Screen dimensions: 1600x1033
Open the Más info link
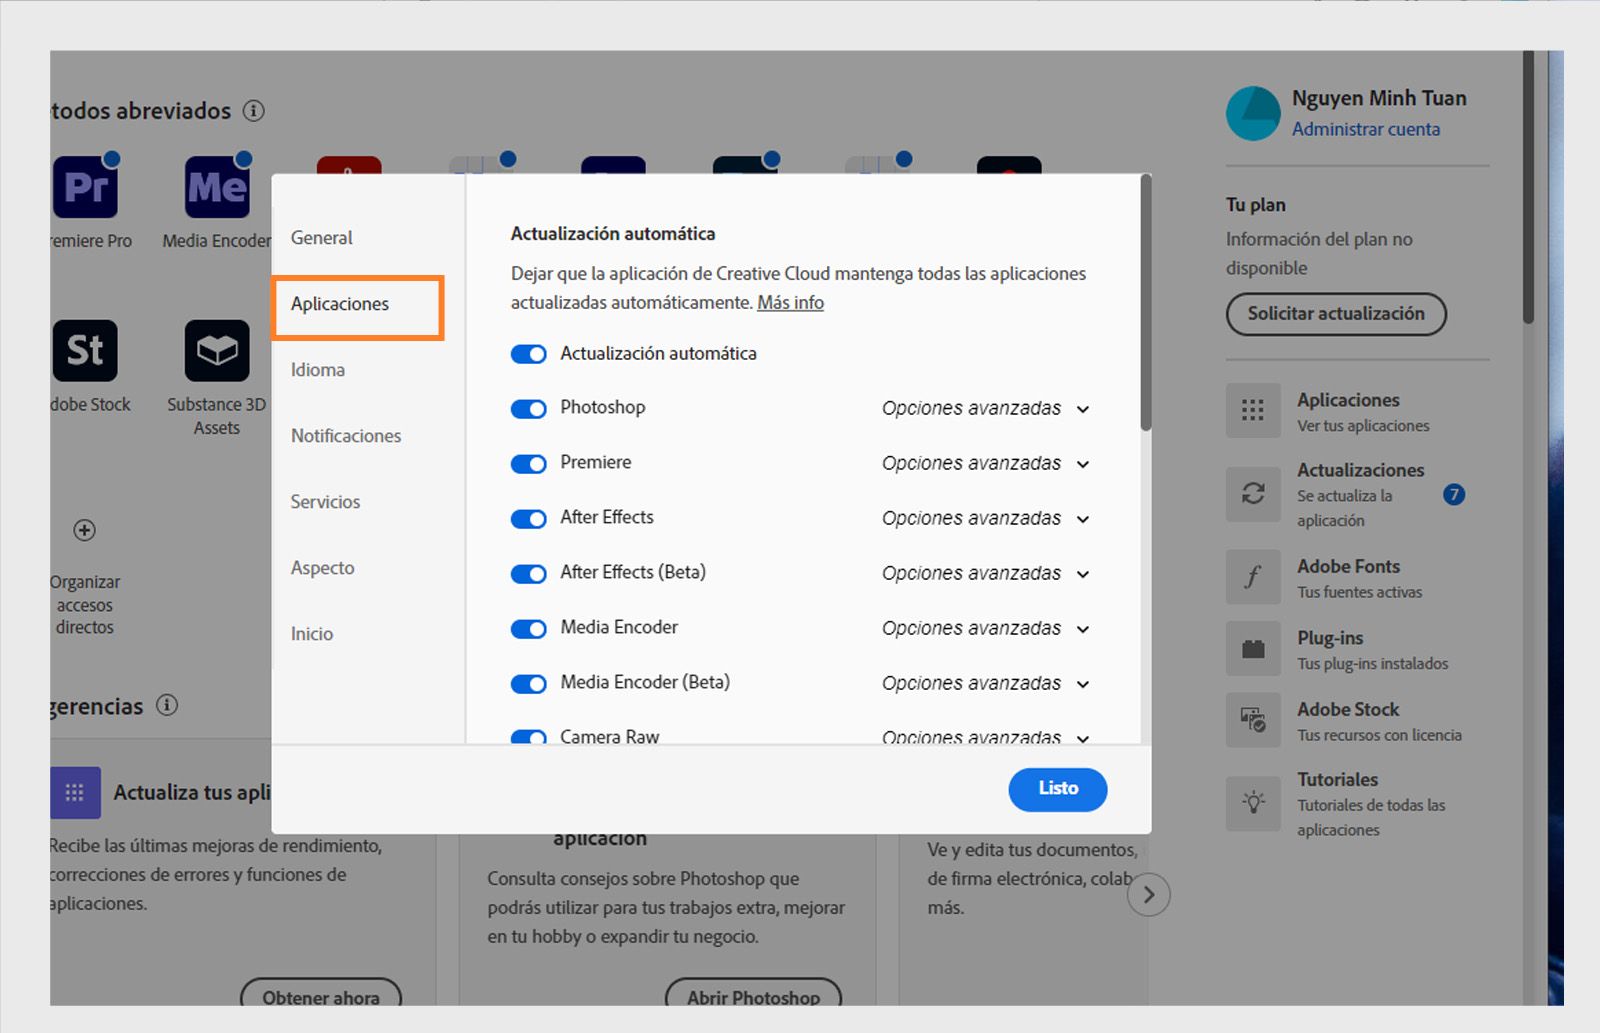(x=789, y=302)
